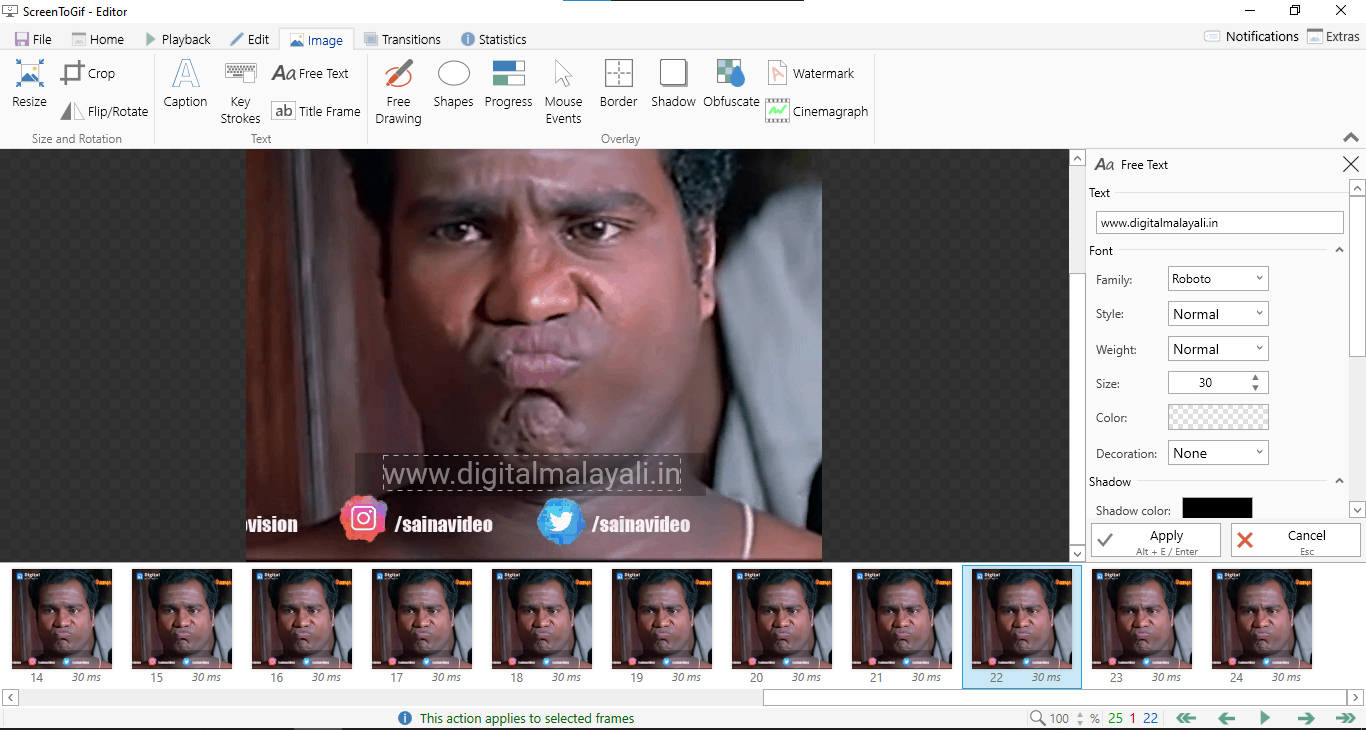Viewport: 1366px width, 730px height.
Task: Collapse the ribbon with the chevron
Action: 1351,137
